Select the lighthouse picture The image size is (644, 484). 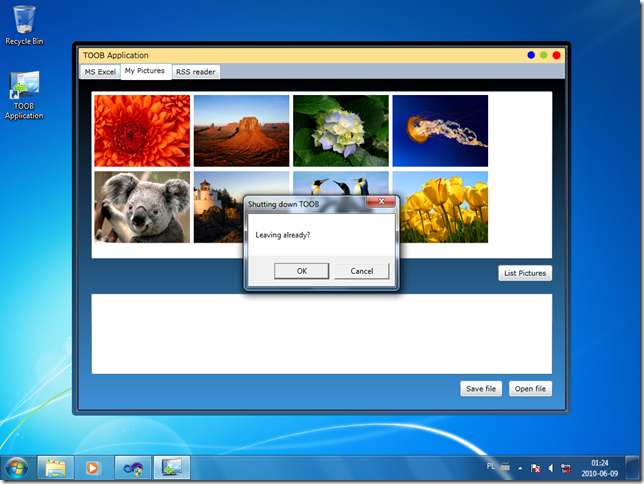[x=218, y=207]
